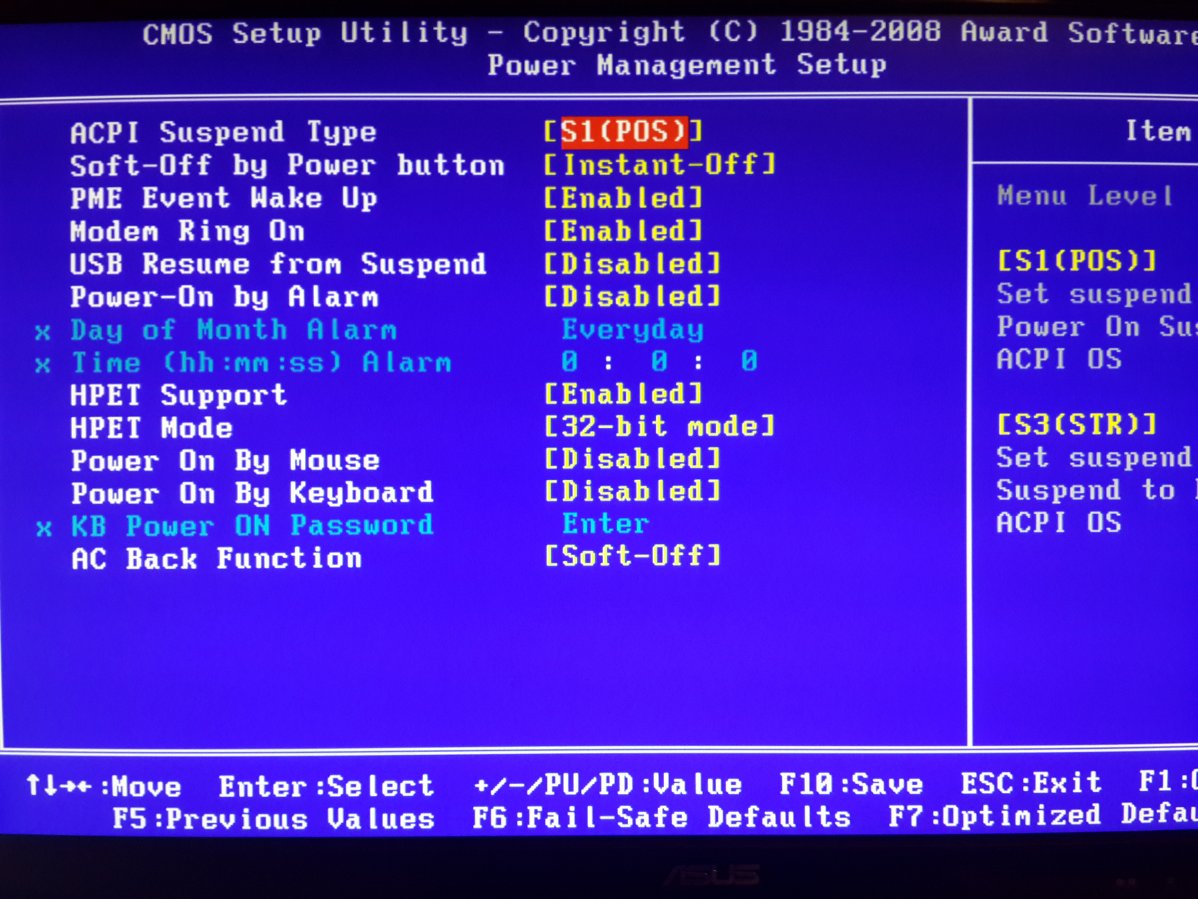The width and height of the screenshot is (1198, 899).
Task: Click the ESC:Exit hint
Action: pos(1031,783)
